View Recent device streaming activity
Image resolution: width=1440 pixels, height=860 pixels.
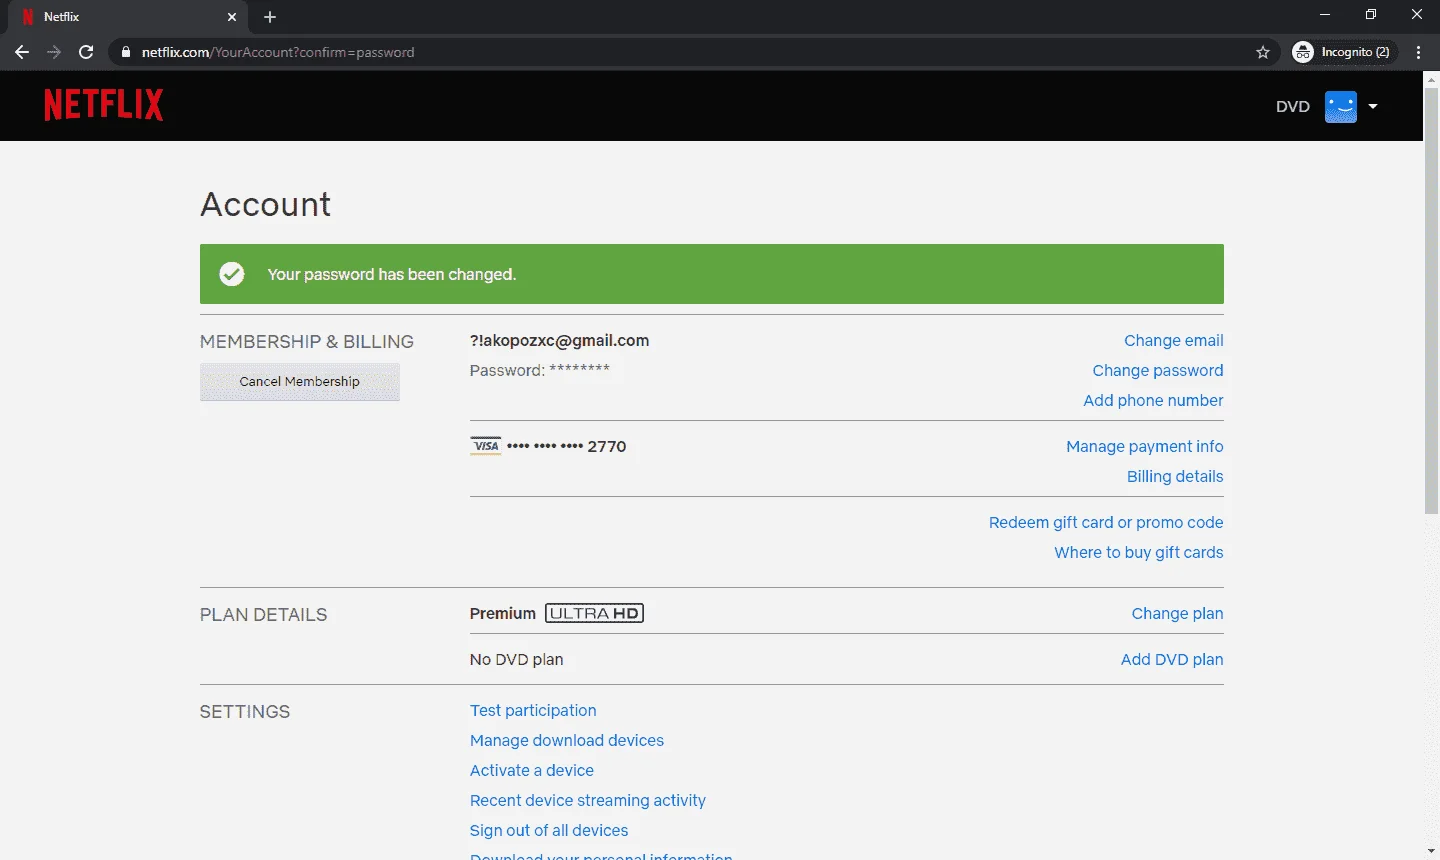pyautogui.click(x=588, y=800)
